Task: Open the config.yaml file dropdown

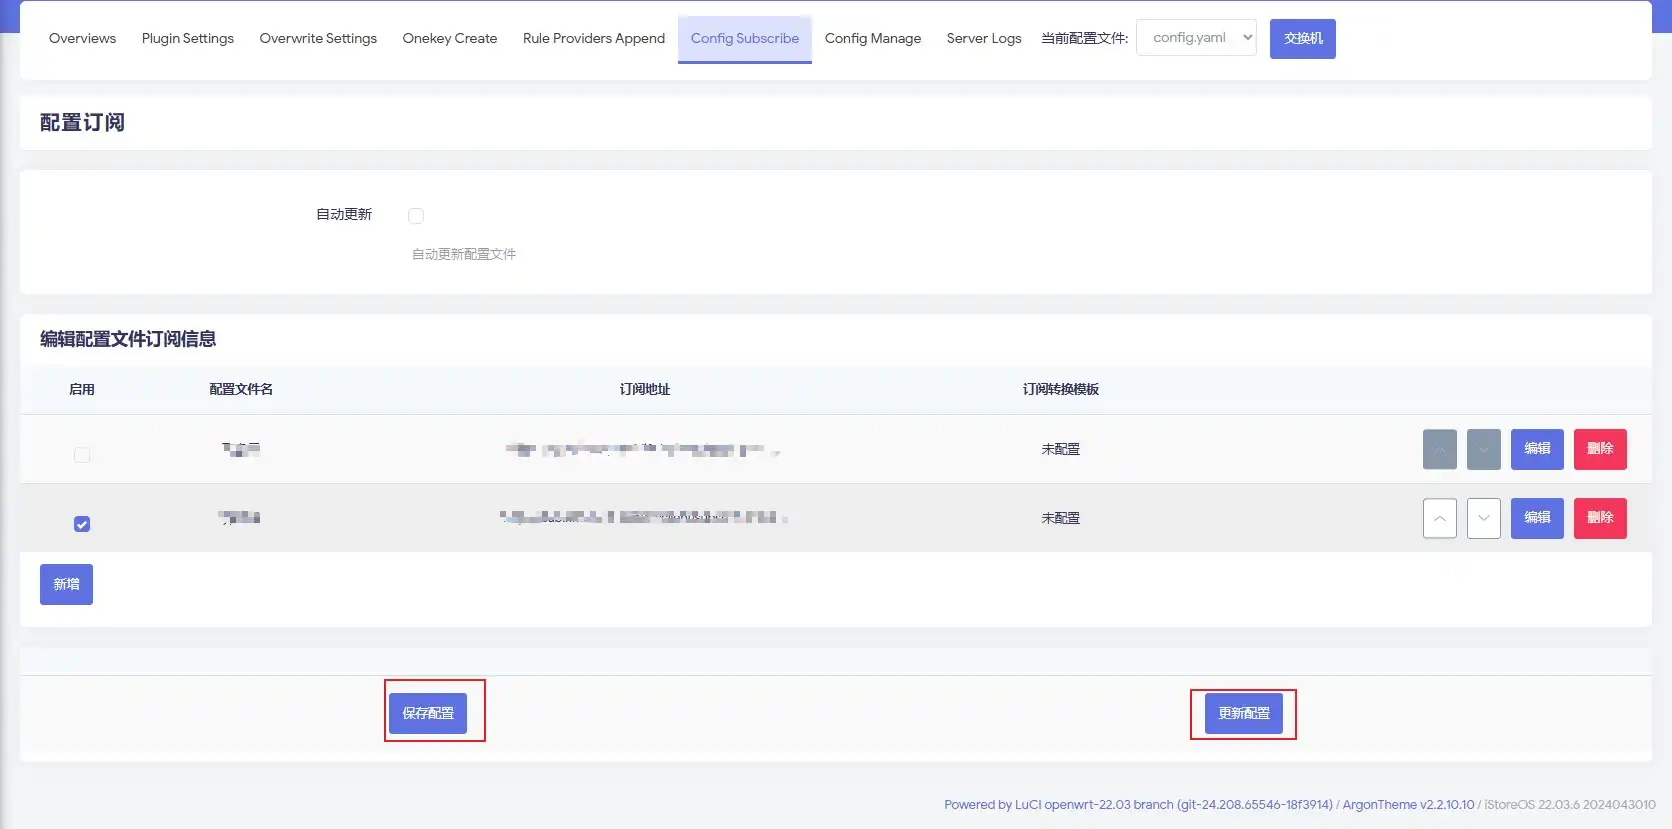Action: point(1196,38)
